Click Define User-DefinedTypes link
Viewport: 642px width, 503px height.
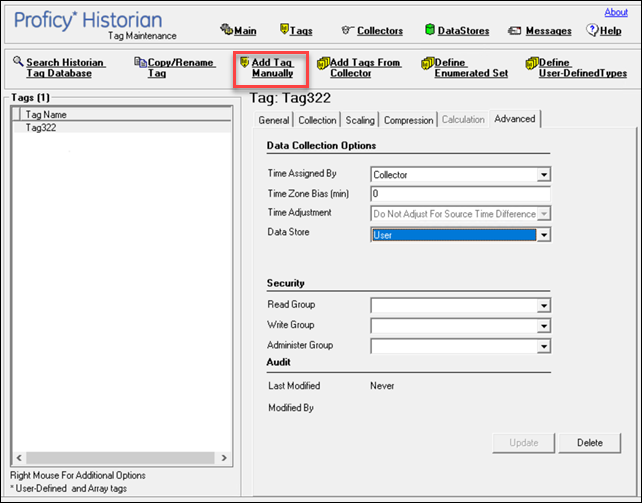click(x=583, y=68)
